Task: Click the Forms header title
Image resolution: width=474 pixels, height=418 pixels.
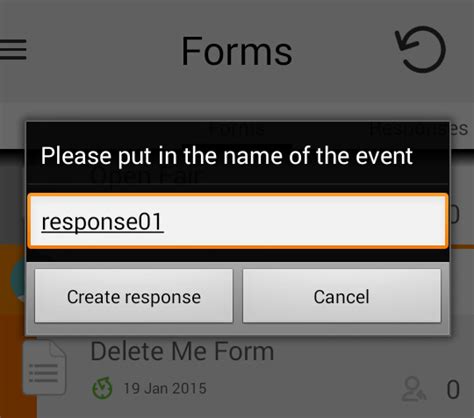Action: point(237,51)
